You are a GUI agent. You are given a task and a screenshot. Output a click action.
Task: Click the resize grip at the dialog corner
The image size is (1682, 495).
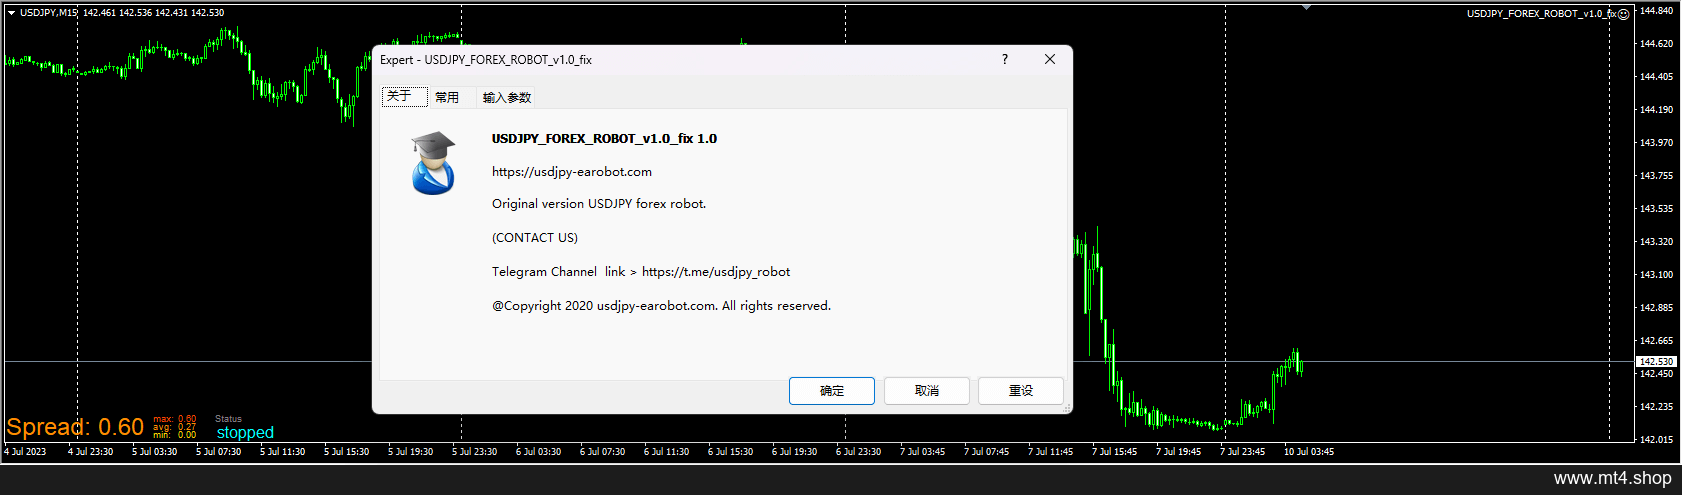tap(1067, 408)
